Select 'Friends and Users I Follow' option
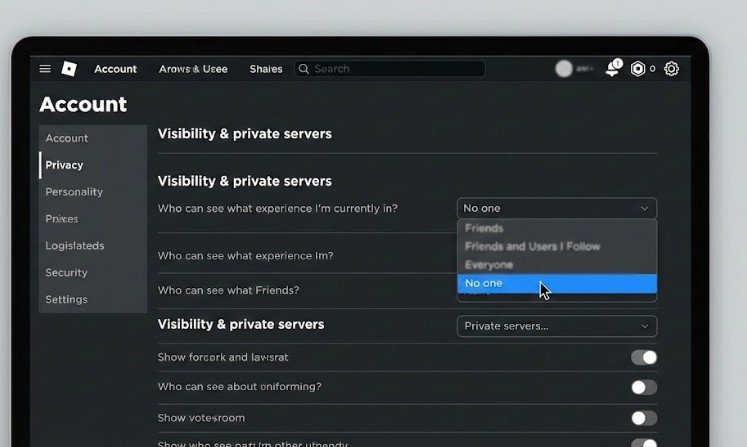The image size is (747, 447). point(532,246)
